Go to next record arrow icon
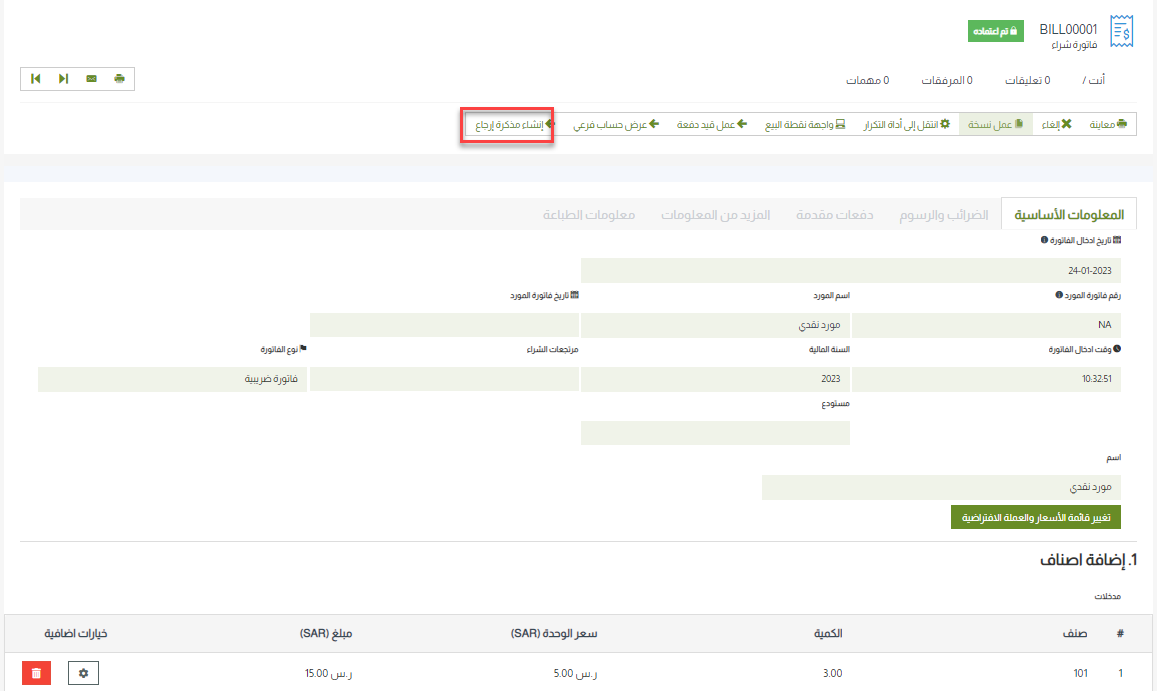The height and width of the screenshot is (691, 1157). 63,79
